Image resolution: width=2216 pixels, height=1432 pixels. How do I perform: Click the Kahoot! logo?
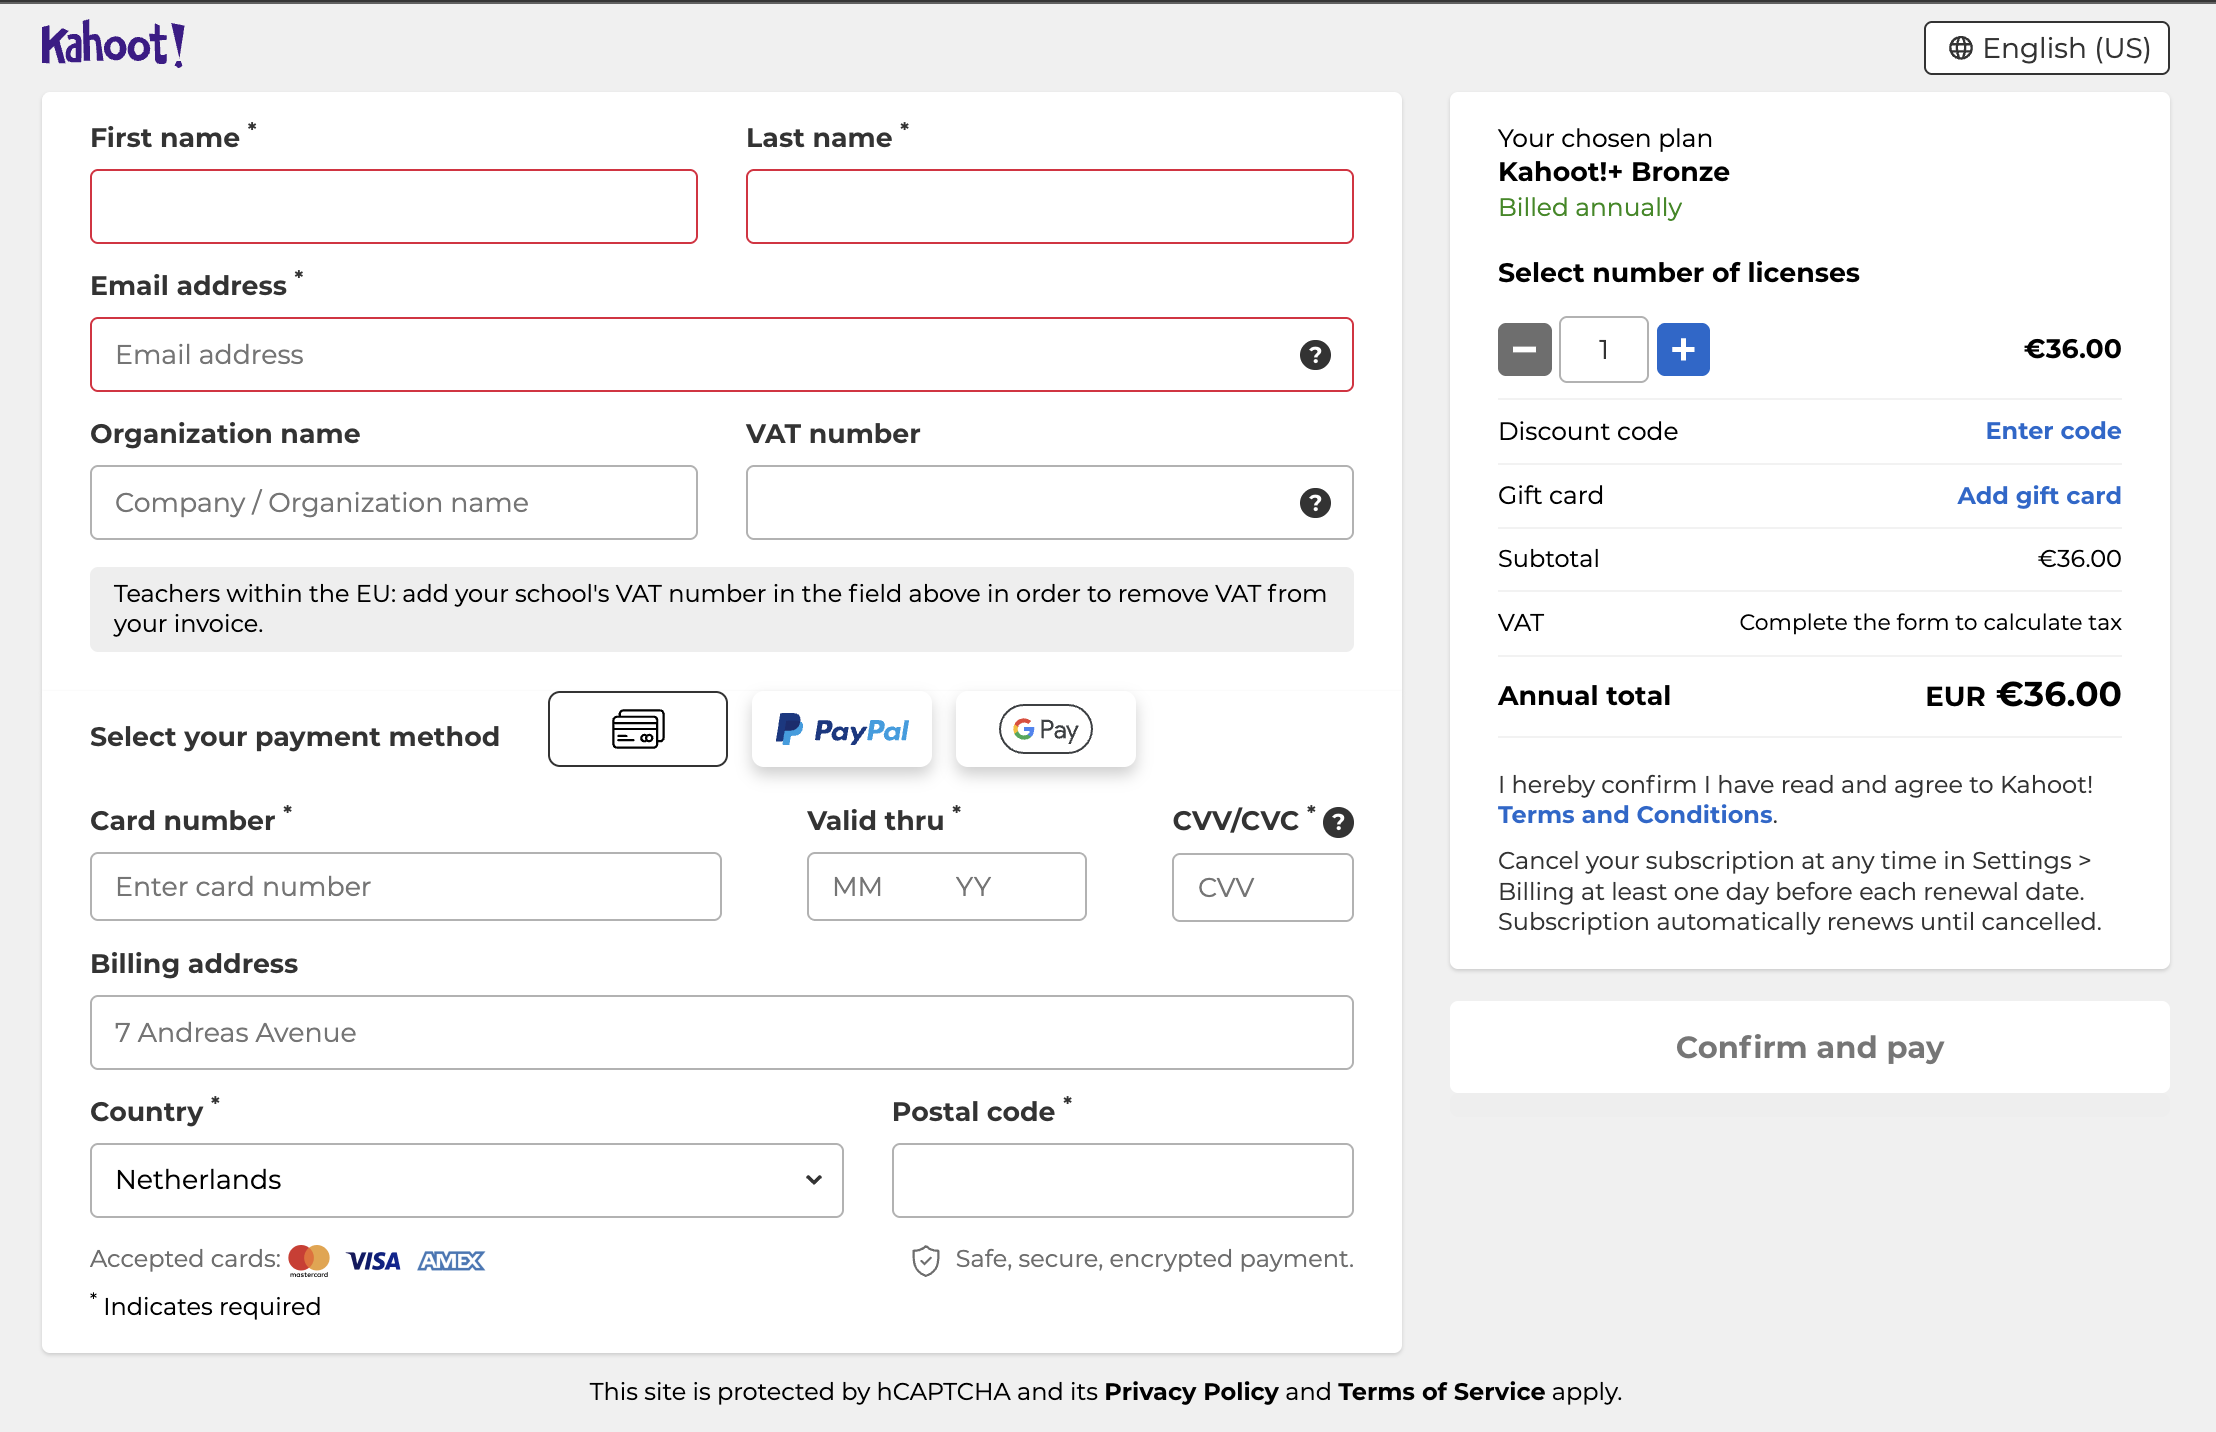click(113, 44)
